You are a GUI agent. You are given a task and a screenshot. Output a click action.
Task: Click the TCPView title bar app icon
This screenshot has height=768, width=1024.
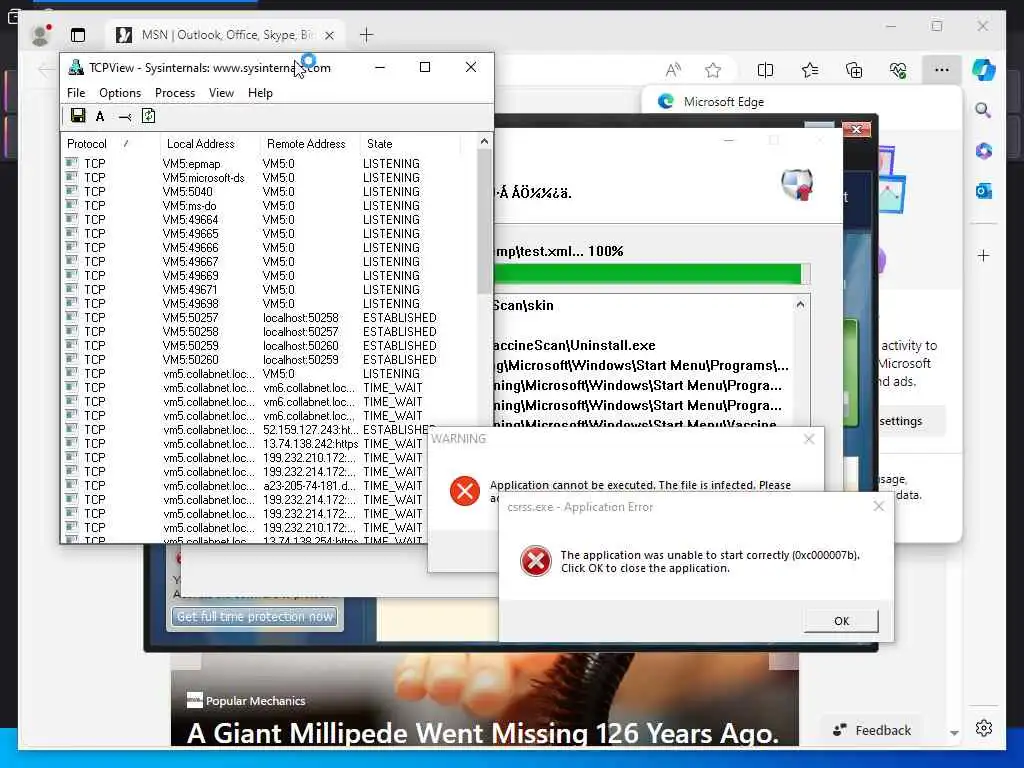click(x=76, y=67)
